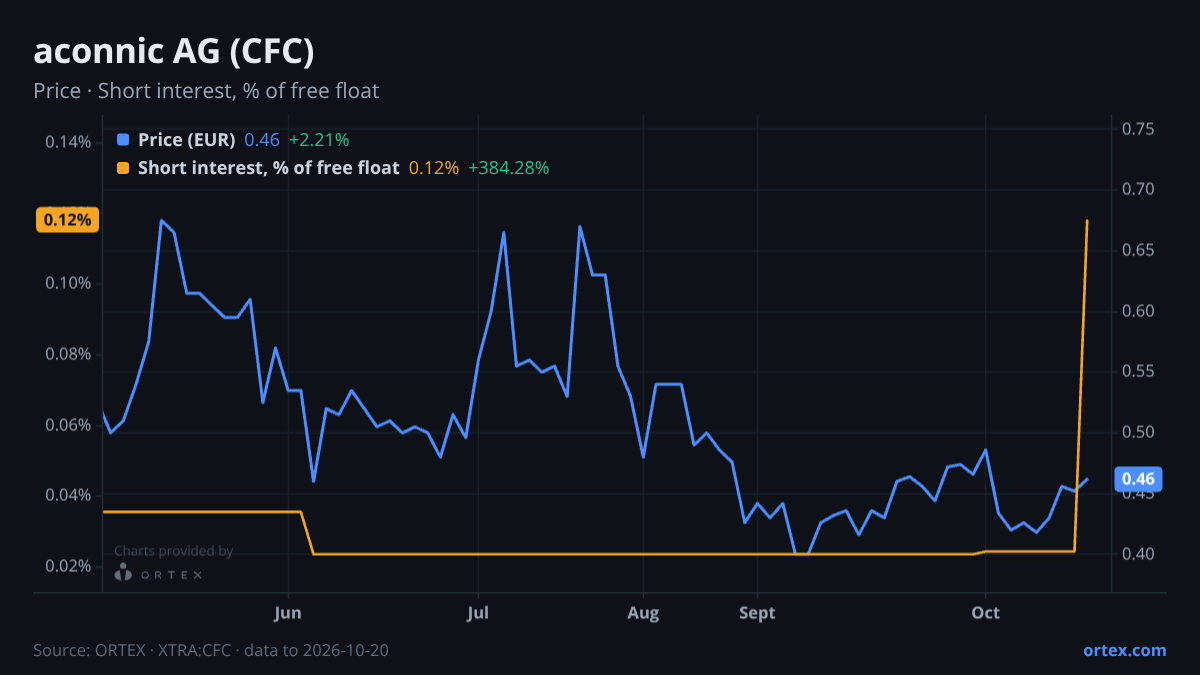Click the 0.55 right axis label
Screen dimensions: 1200x675
(x=1138, y=372)
